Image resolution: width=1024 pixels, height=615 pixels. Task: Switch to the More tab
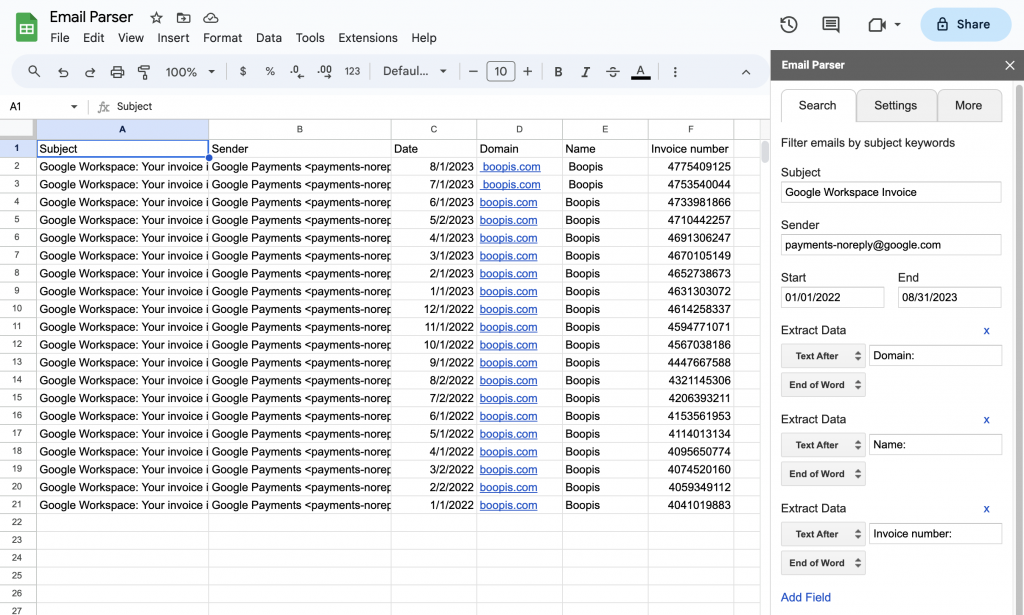[968, 105]
